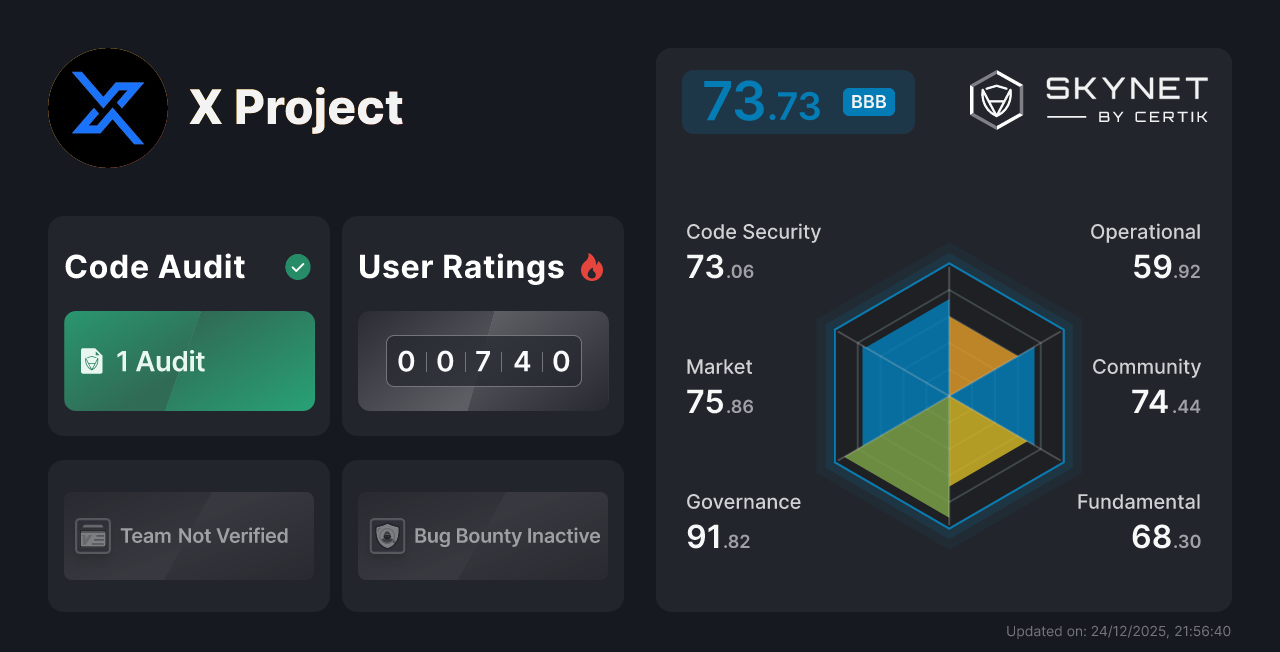
Task: Click the user ratings counter display
Action: click(x=483, y=361)
